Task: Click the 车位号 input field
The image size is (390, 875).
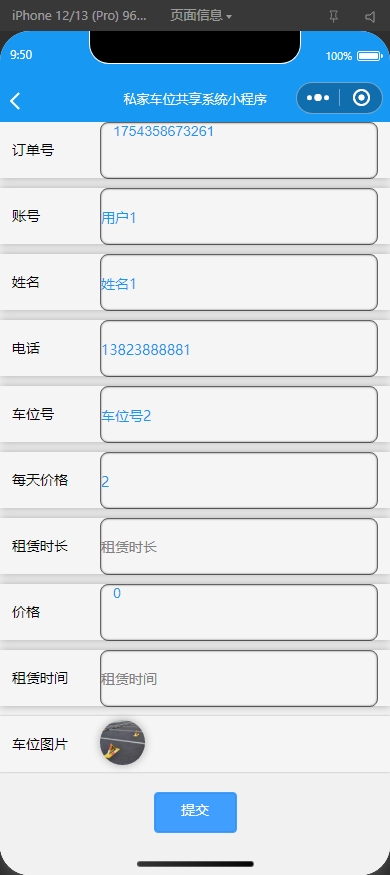Action: (x=239, y=414)
